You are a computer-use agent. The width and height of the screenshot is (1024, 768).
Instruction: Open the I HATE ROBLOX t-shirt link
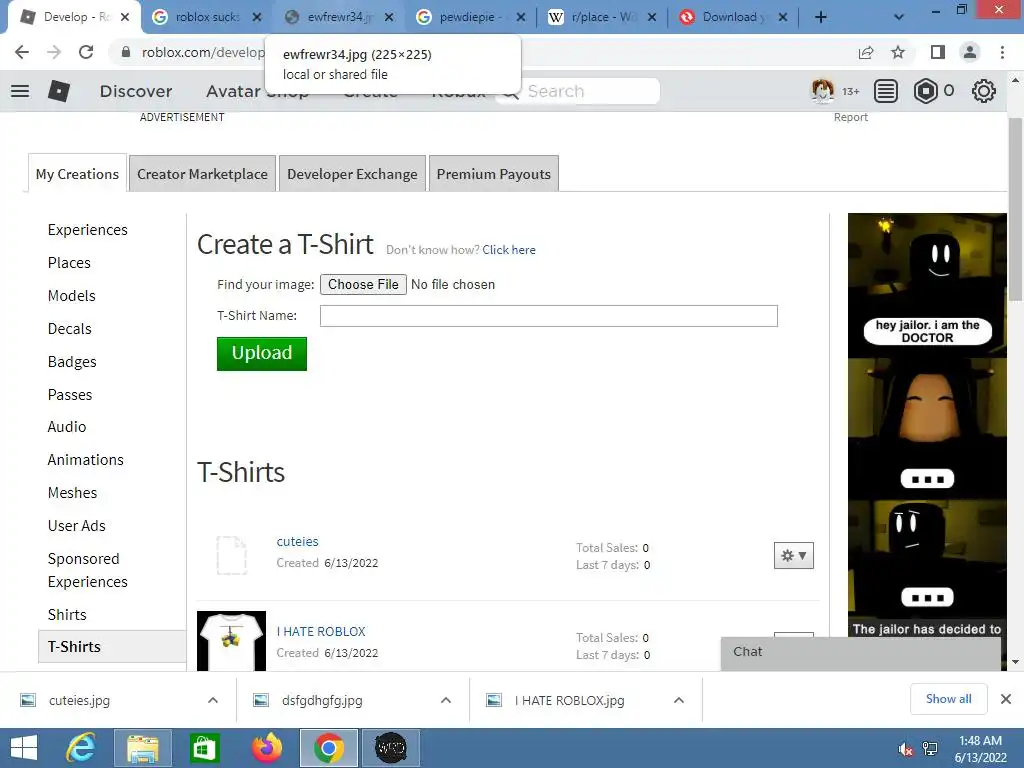(321, 632)
